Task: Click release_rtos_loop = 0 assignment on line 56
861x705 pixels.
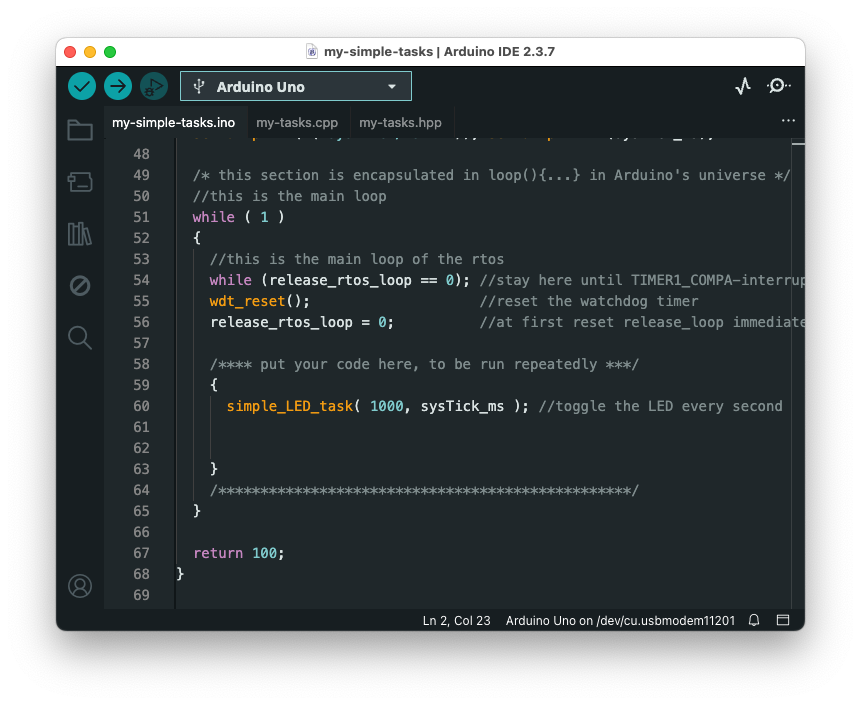Action: coord(302,322)
